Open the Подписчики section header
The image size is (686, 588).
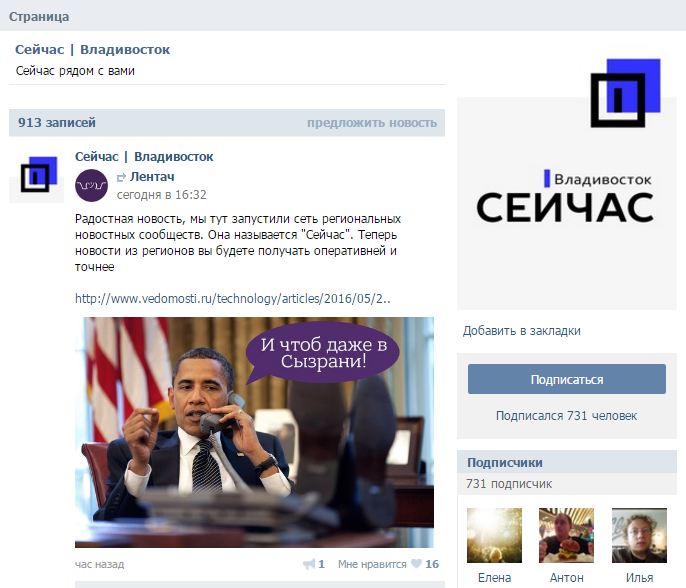(x=505, y=462)
